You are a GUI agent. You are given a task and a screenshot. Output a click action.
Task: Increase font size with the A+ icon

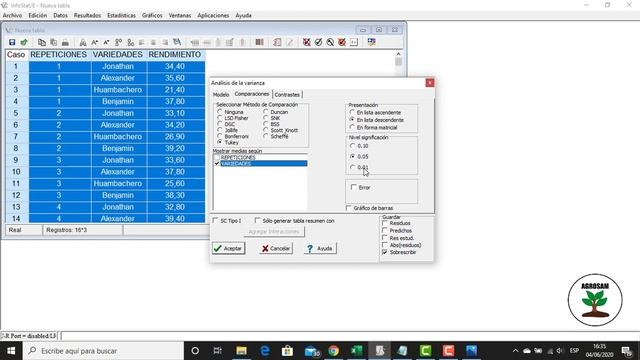pos(95,42)
